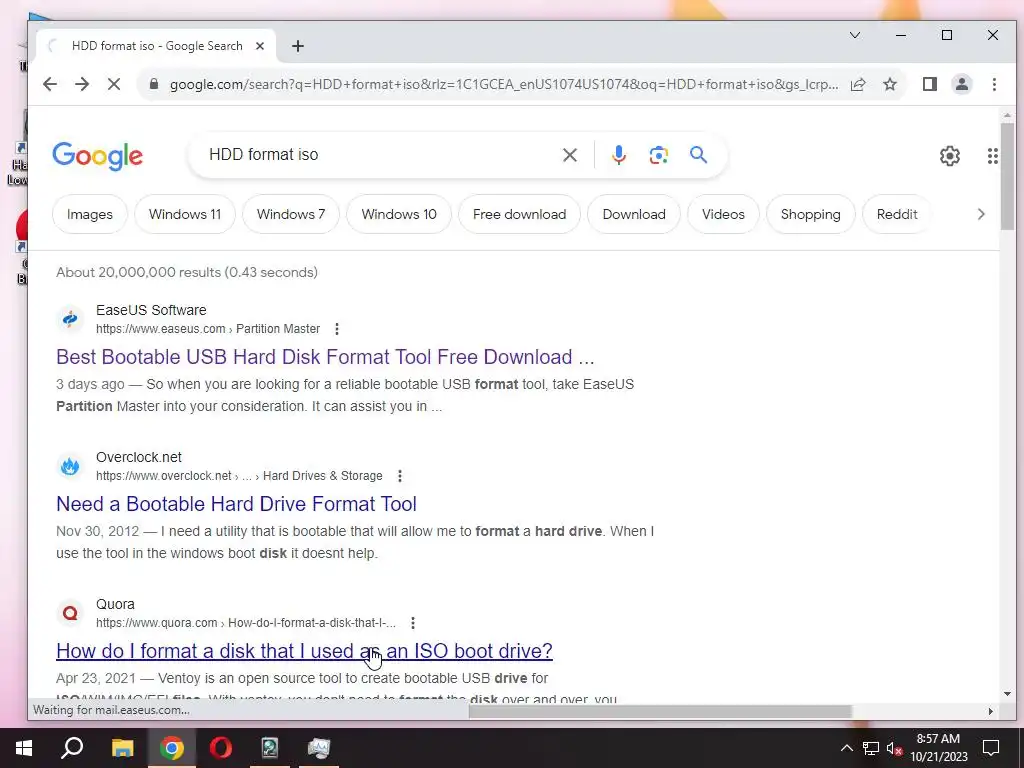This screenshot has height=768, width=1024.
Task: Click the horizontal scrollbar thumb
Action: (660, 711)
